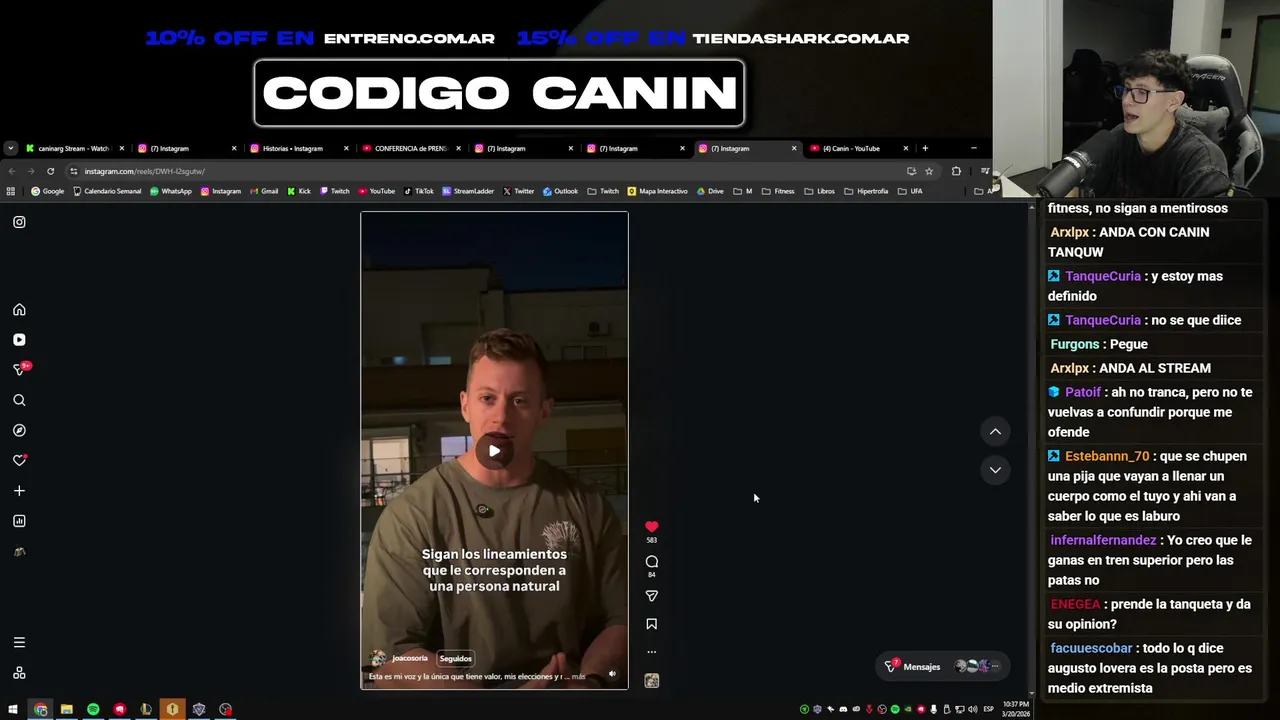Screen dimensions: 1280x720
Task: Open the Google bookmark
Action: (47, 191)
